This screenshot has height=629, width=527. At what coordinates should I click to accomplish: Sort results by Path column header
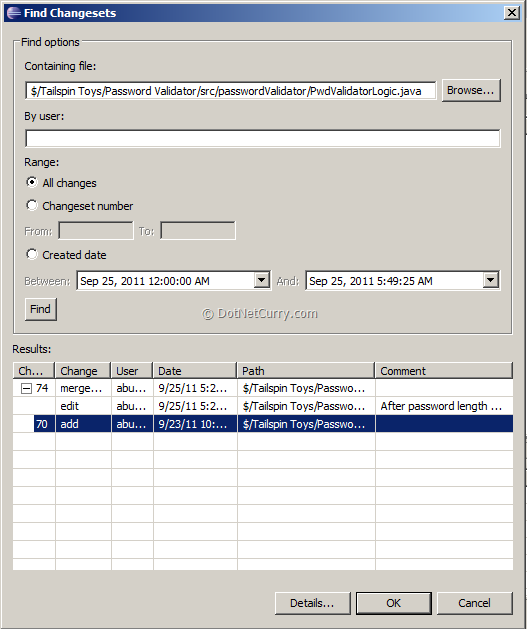[x=306, y=371]
